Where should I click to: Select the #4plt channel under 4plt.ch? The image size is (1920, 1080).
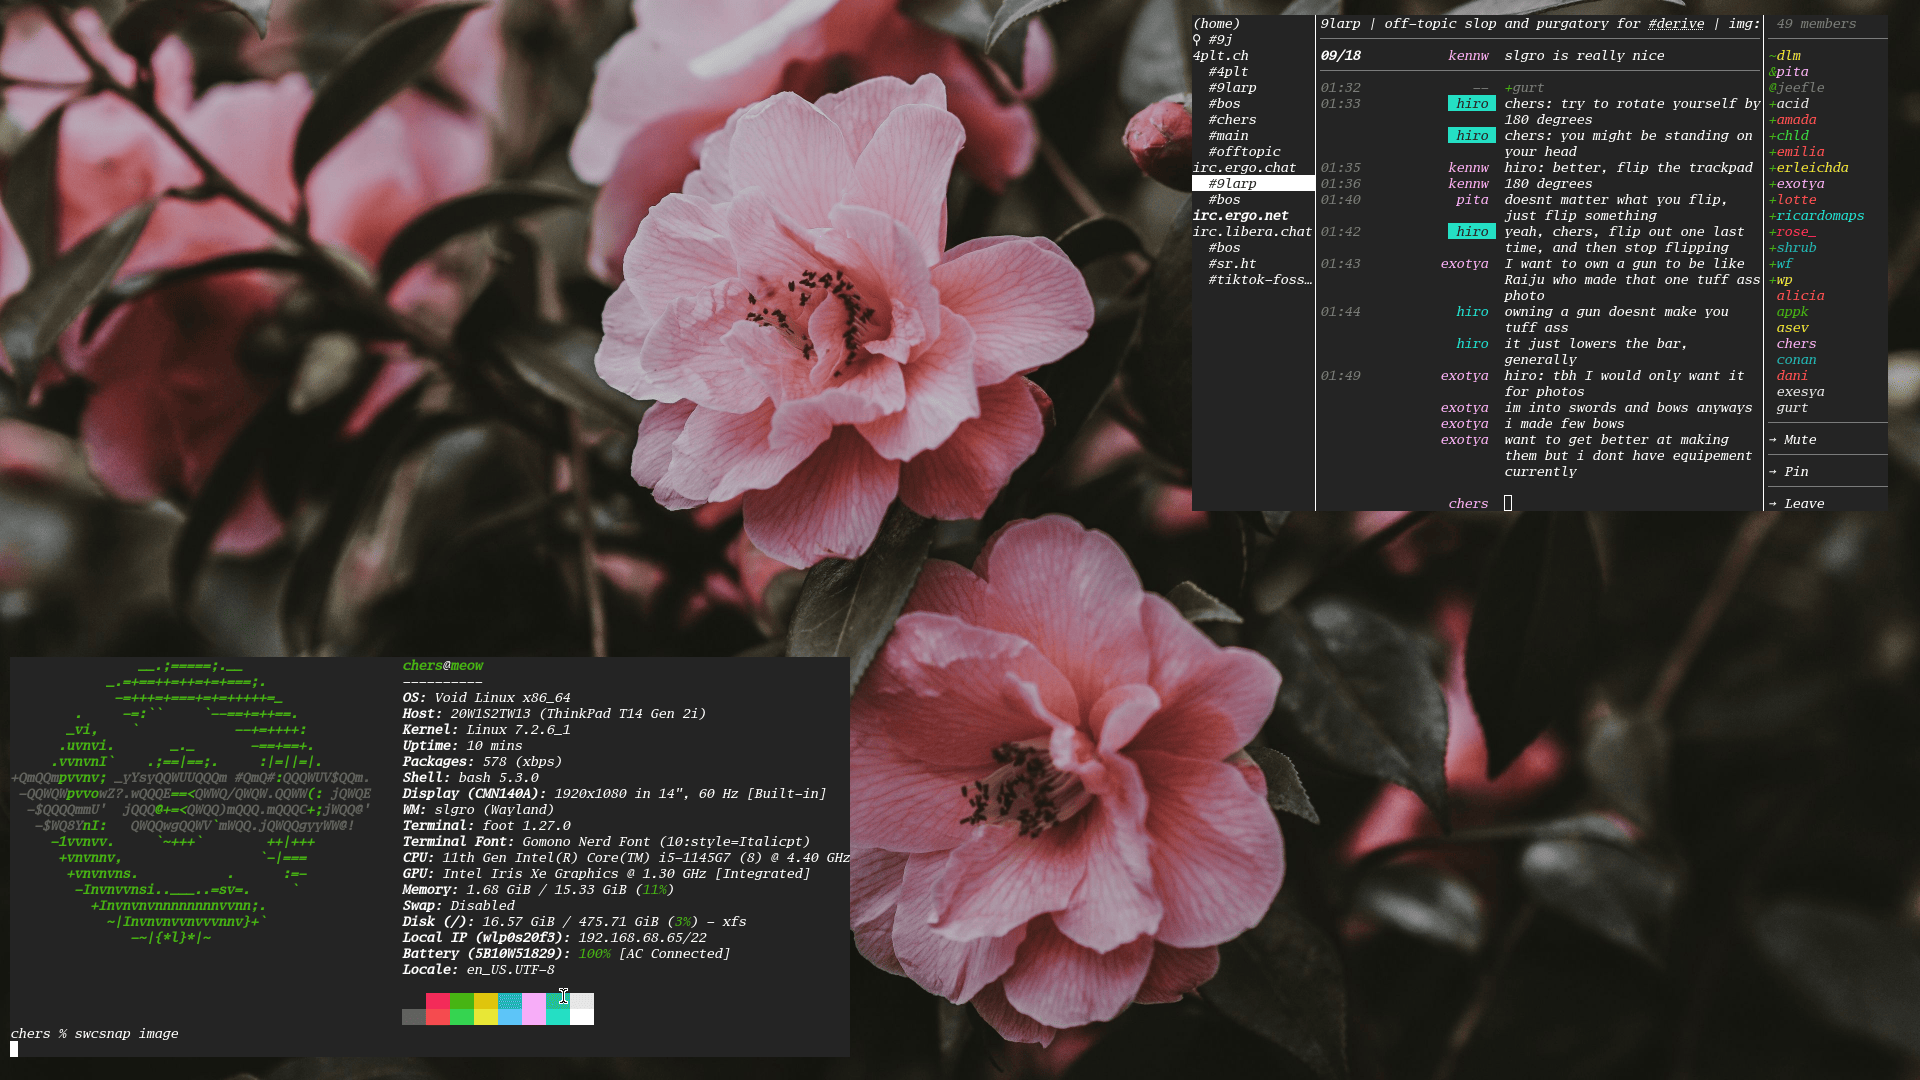point(1228,72)
